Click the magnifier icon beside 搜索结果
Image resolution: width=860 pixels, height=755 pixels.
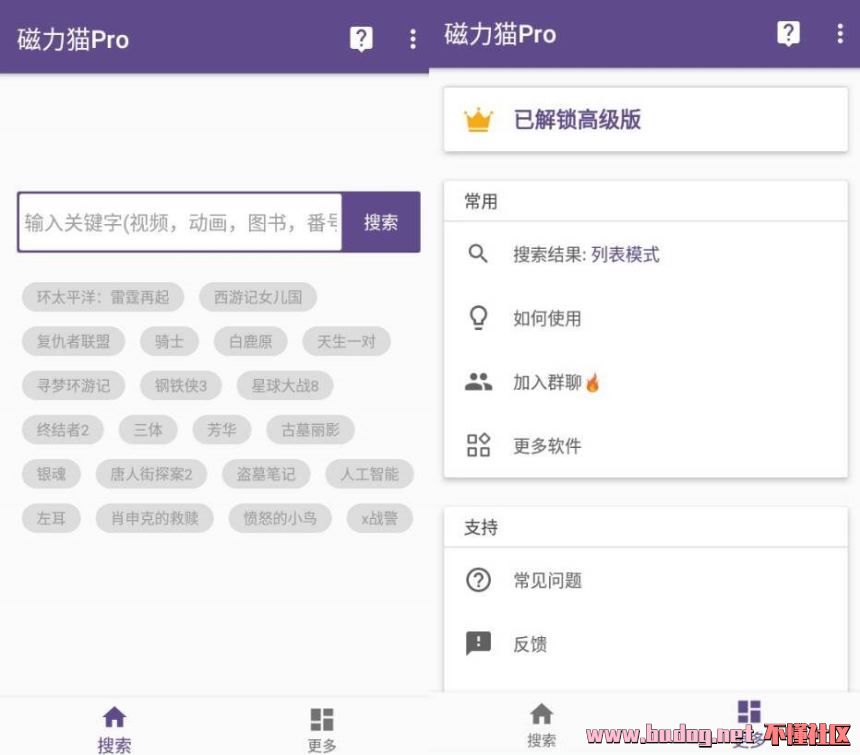tap(479, 254)
